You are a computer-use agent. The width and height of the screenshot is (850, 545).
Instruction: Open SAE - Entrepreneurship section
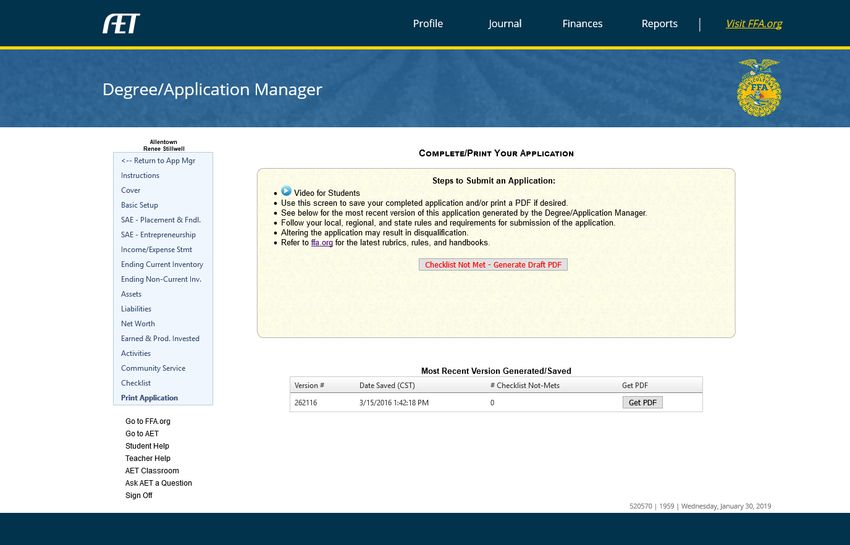point(158,235)
